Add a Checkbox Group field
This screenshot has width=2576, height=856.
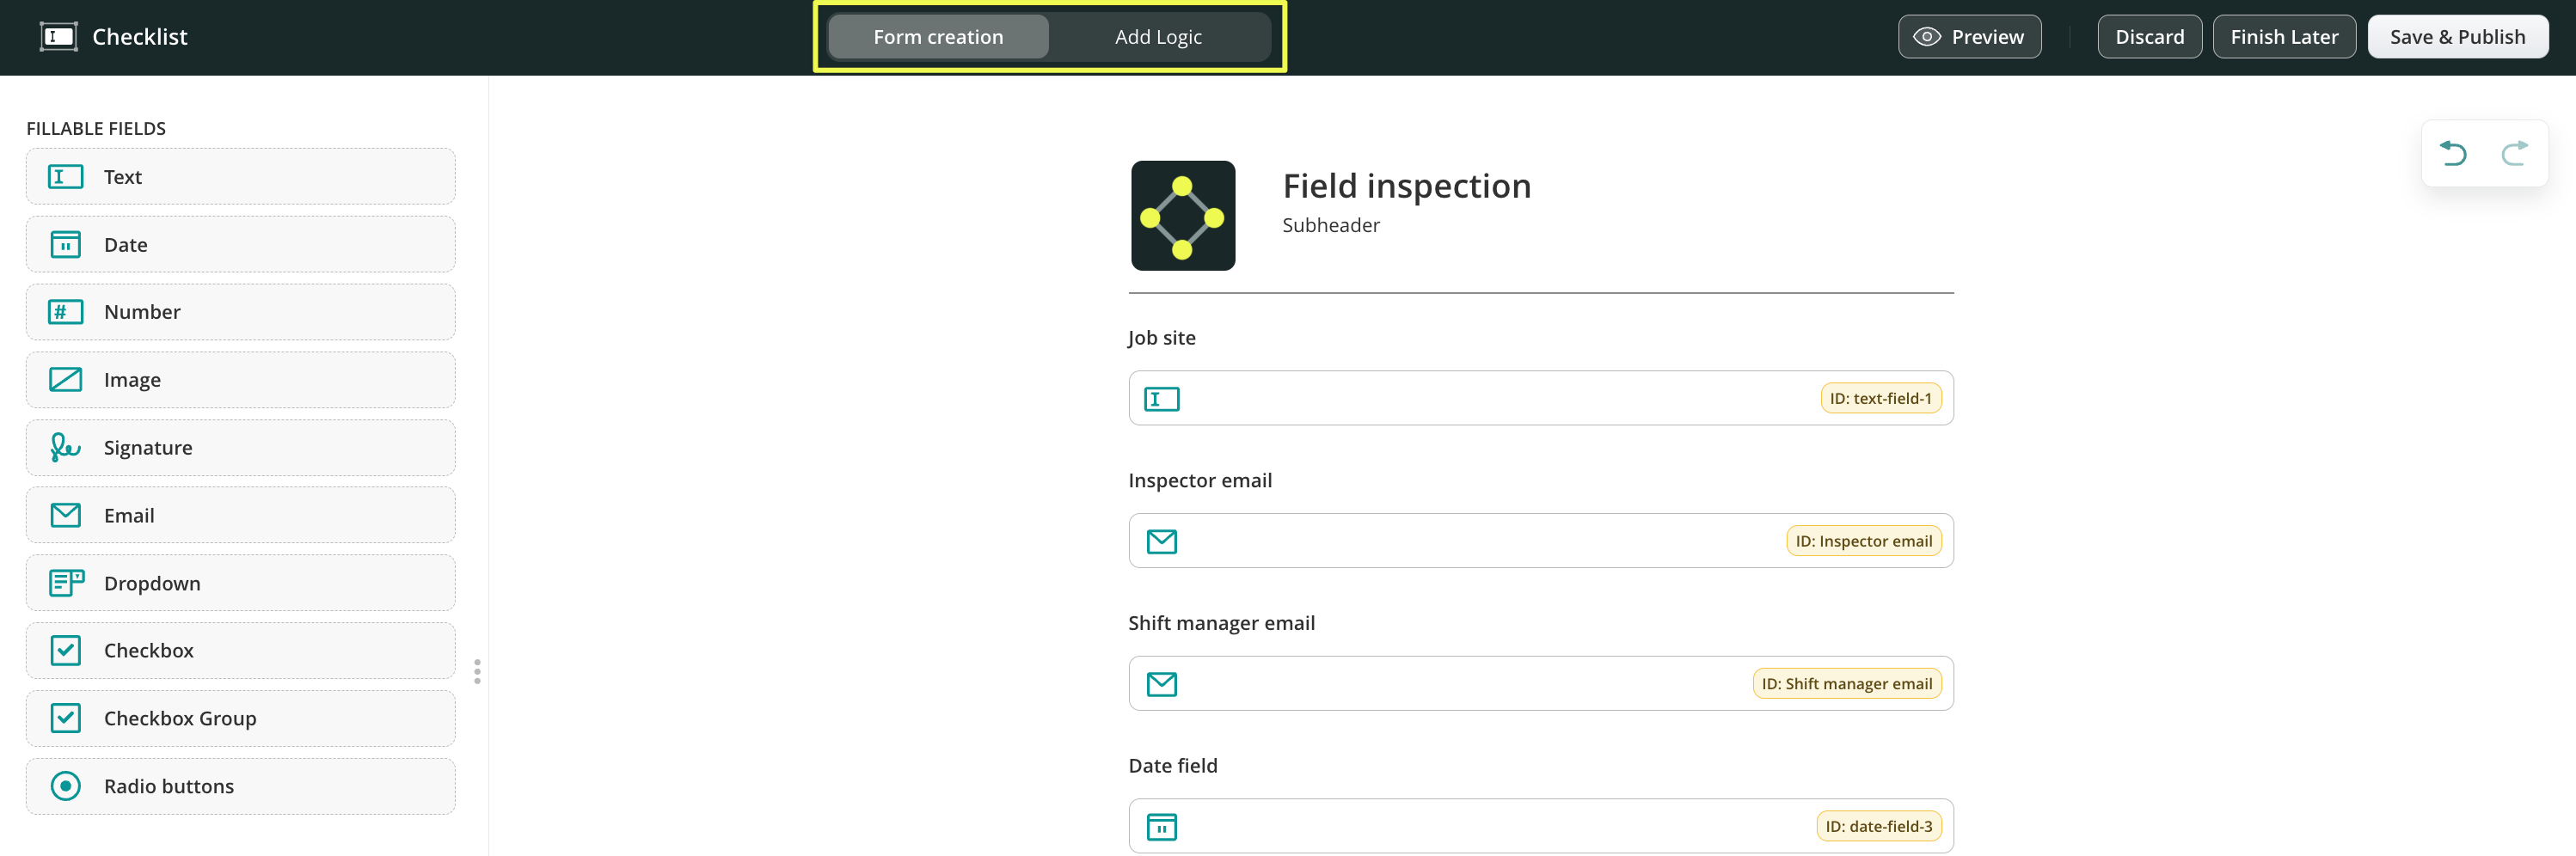pos(240,719)
